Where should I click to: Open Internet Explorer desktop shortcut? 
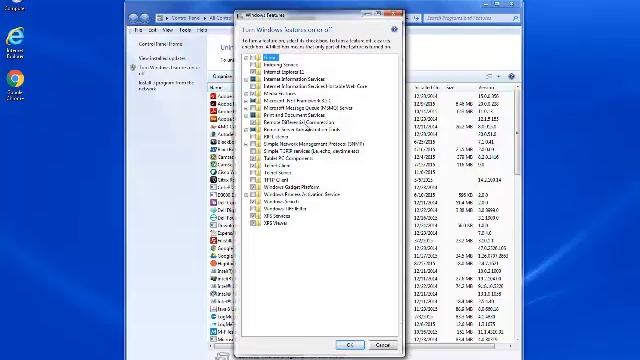[x=15, y=42]
